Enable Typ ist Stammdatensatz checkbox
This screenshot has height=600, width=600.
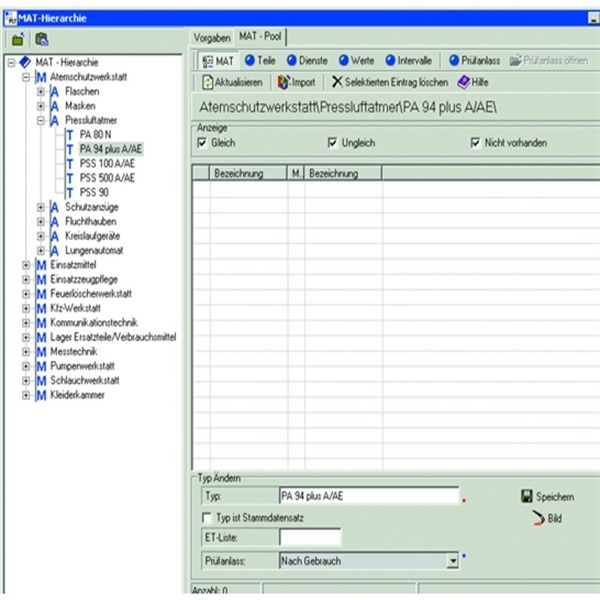206,518
